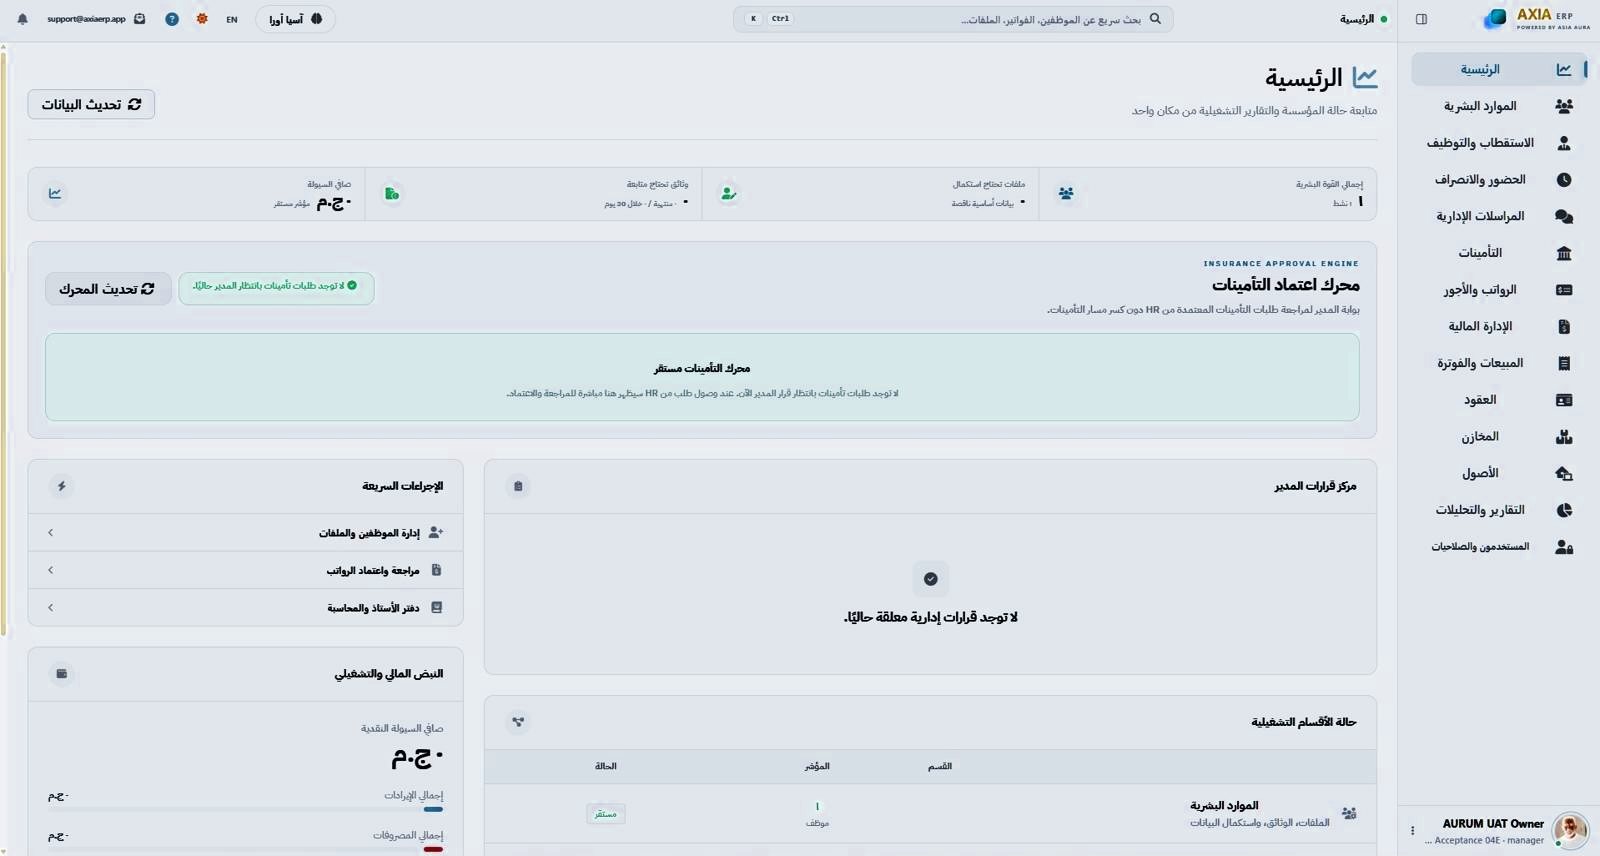Open التقارير والتحليلات reports menu item

1499,510
